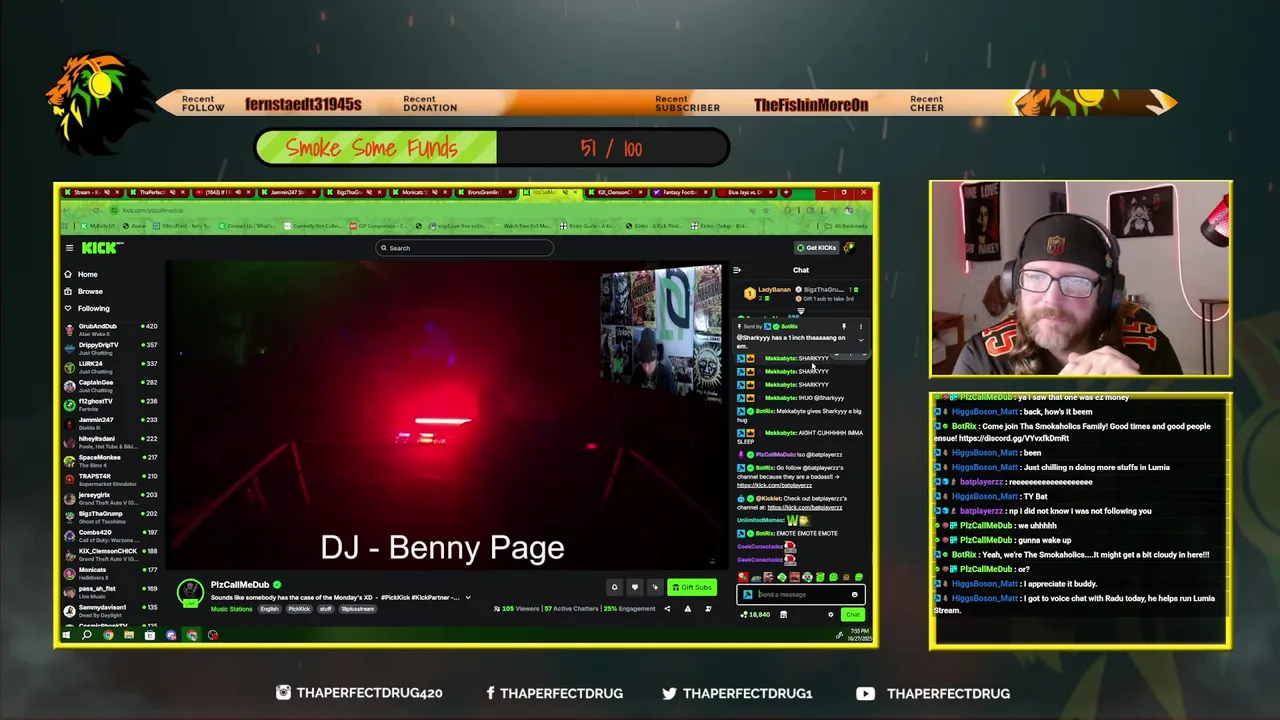
Task: Switch to the Jammin247 browser tab
Action: coord(287,192)
